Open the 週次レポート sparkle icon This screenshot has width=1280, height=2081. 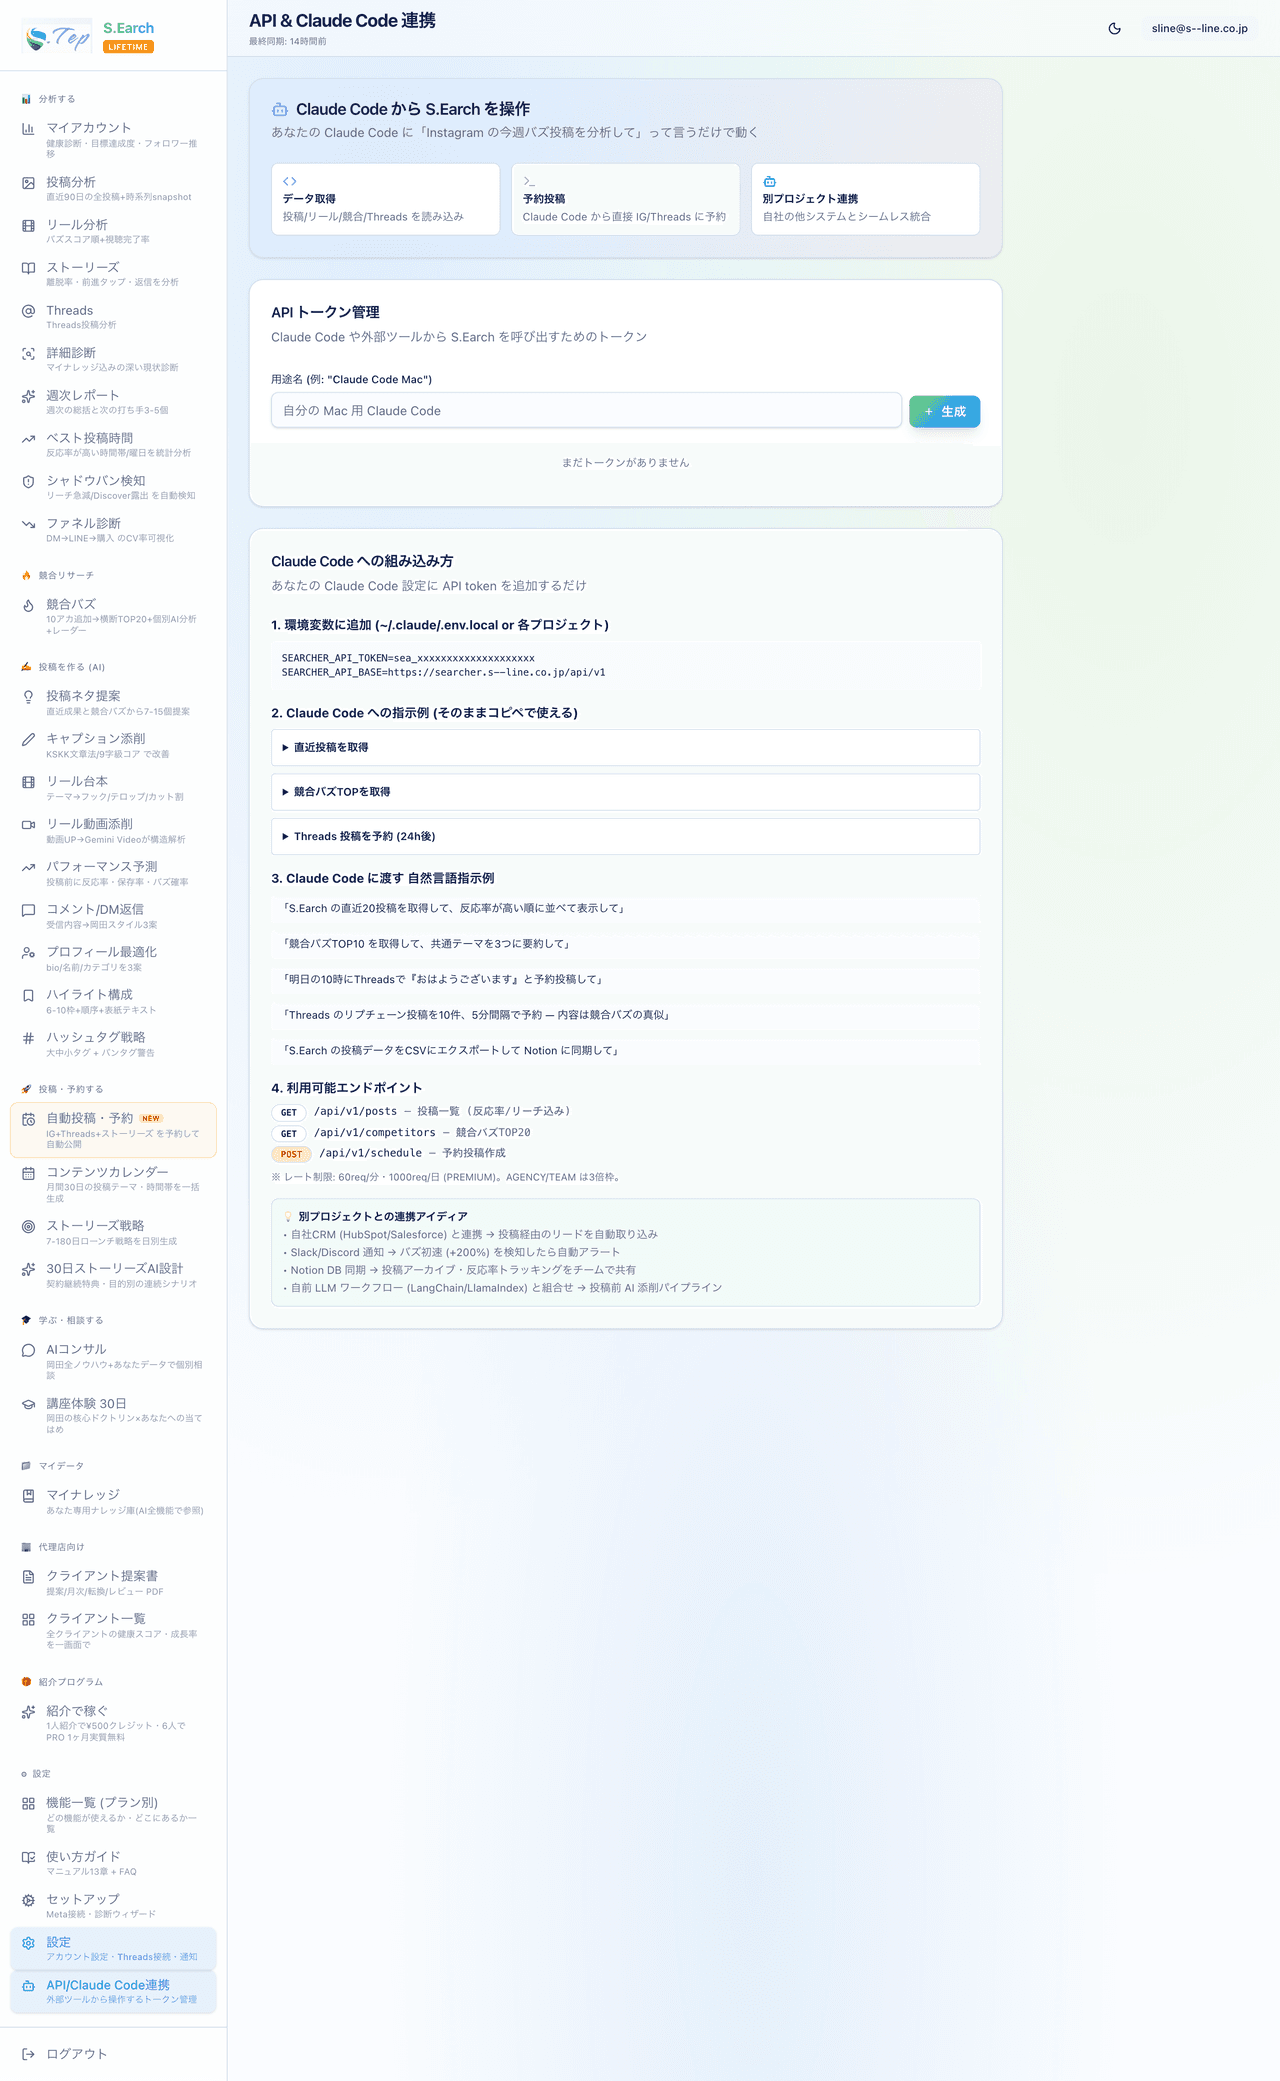coord(28,396)
